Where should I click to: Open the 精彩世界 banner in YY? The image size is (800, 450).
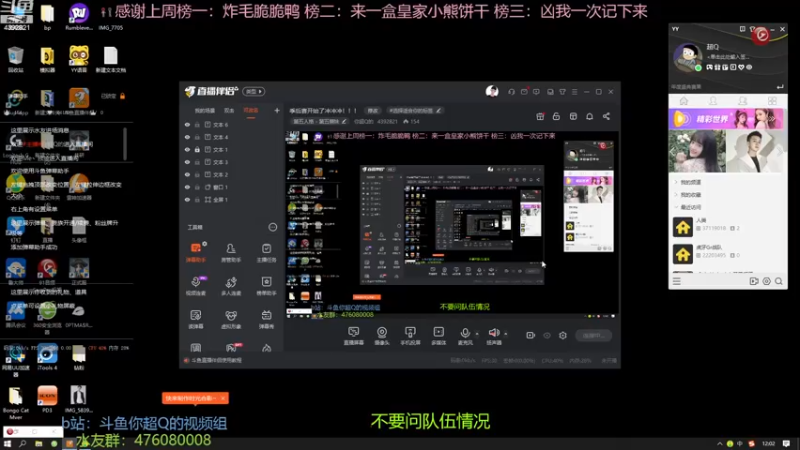tap(728, 119)
